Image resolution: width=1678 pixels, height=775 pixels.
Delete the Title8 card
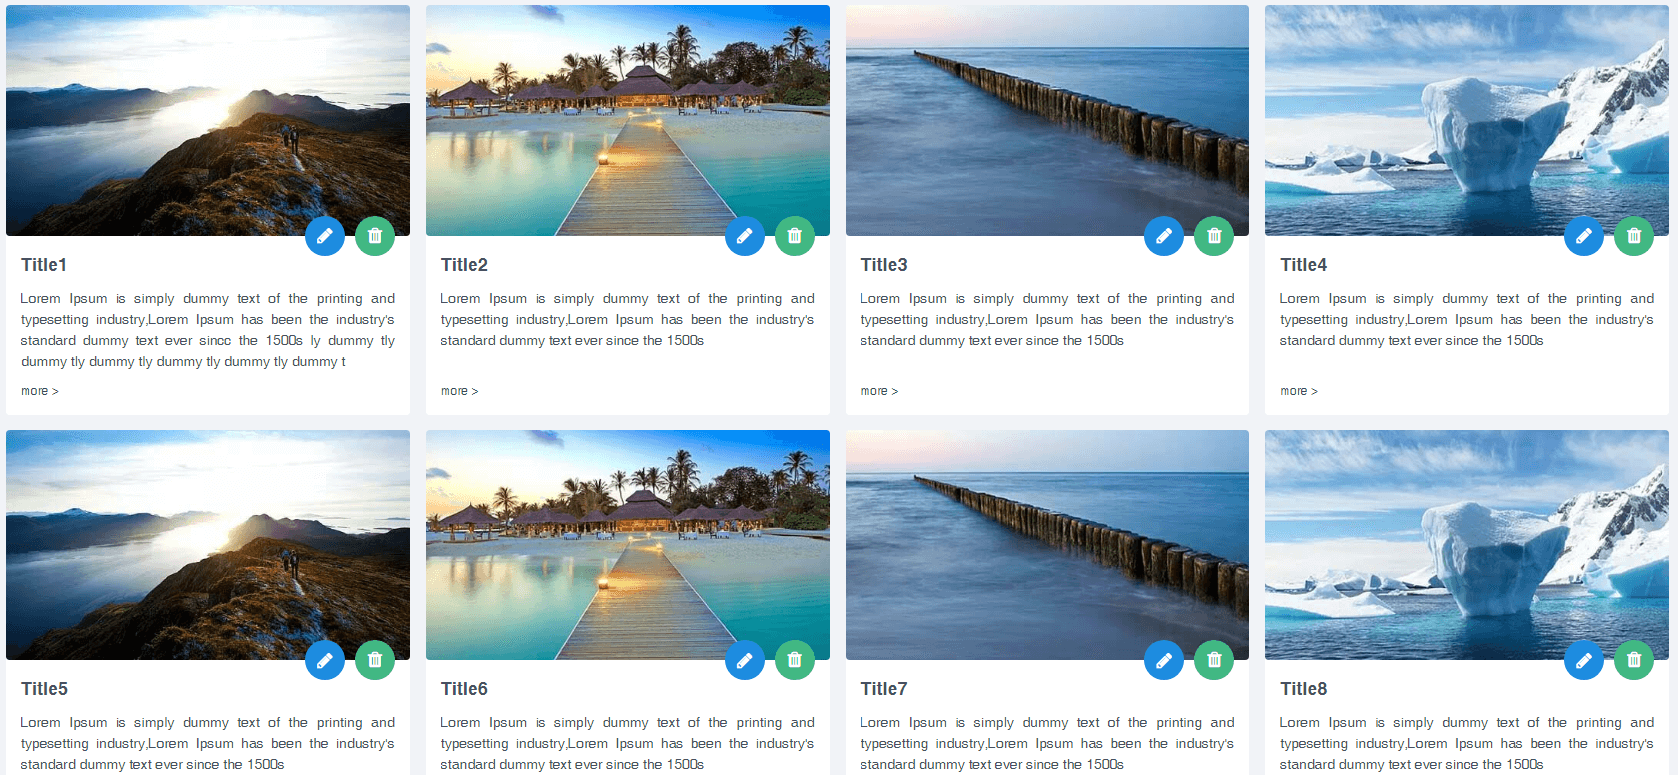point(1634,660)
